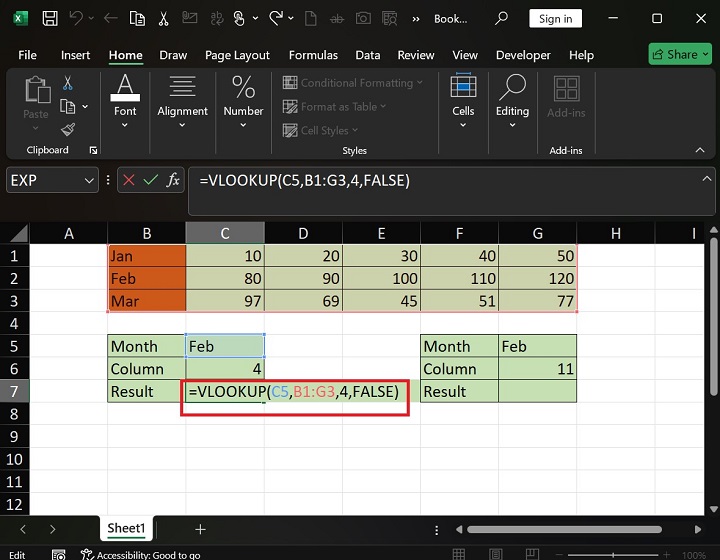Open the Review tab

tap(416, 55)
